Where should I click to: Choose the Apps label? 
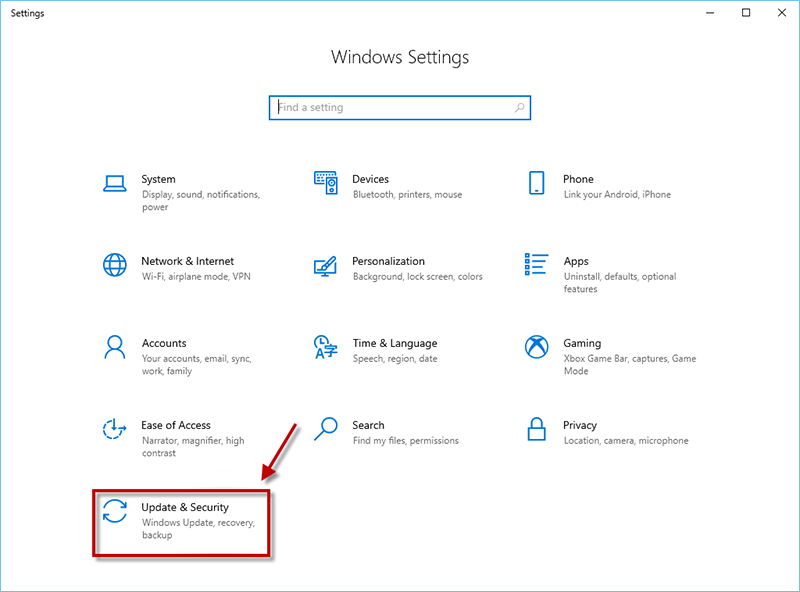pyautogui.click(x=576, y=261)
